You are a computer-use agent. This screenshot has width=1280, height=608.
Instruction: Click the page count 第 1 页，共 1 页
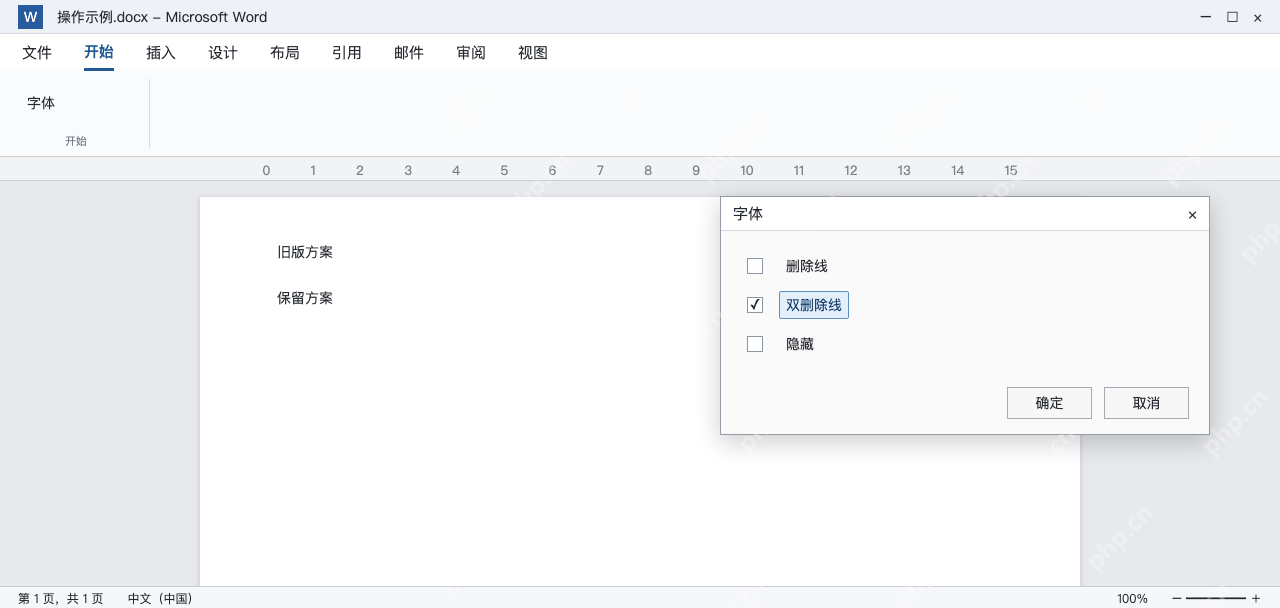point(60,598)
